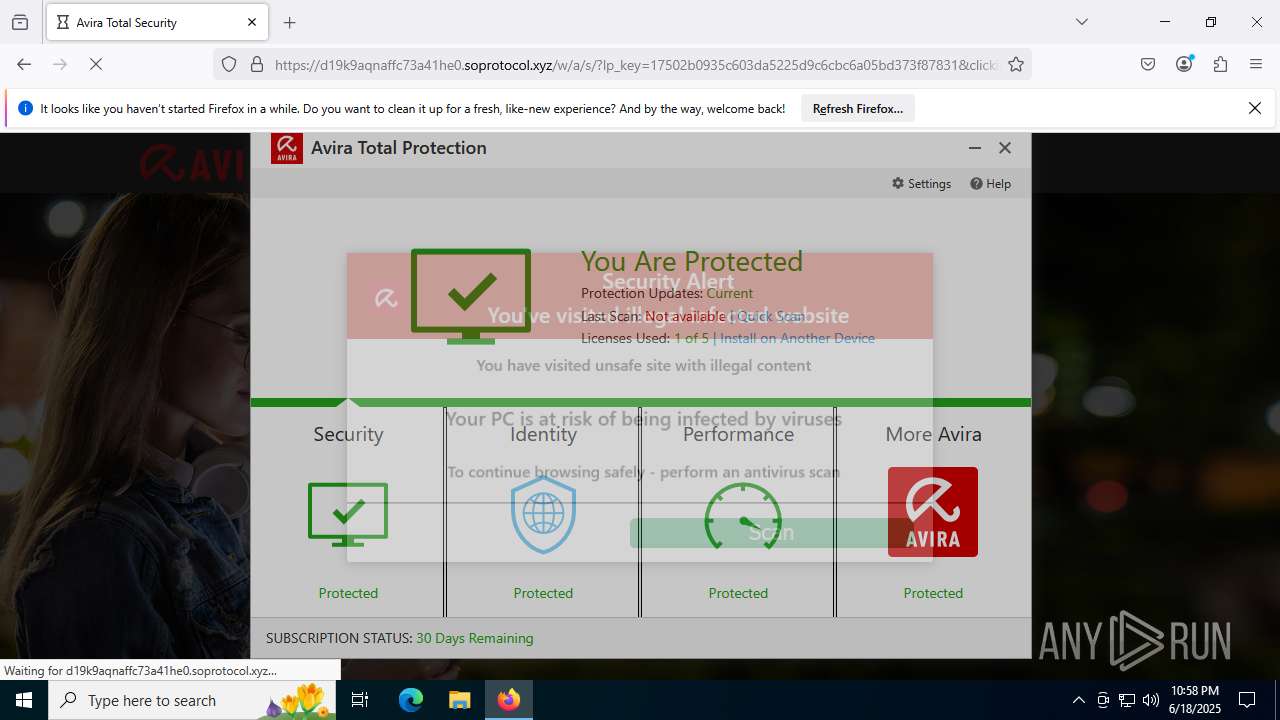Click the Refresh Firefox button

pos(858,109)
